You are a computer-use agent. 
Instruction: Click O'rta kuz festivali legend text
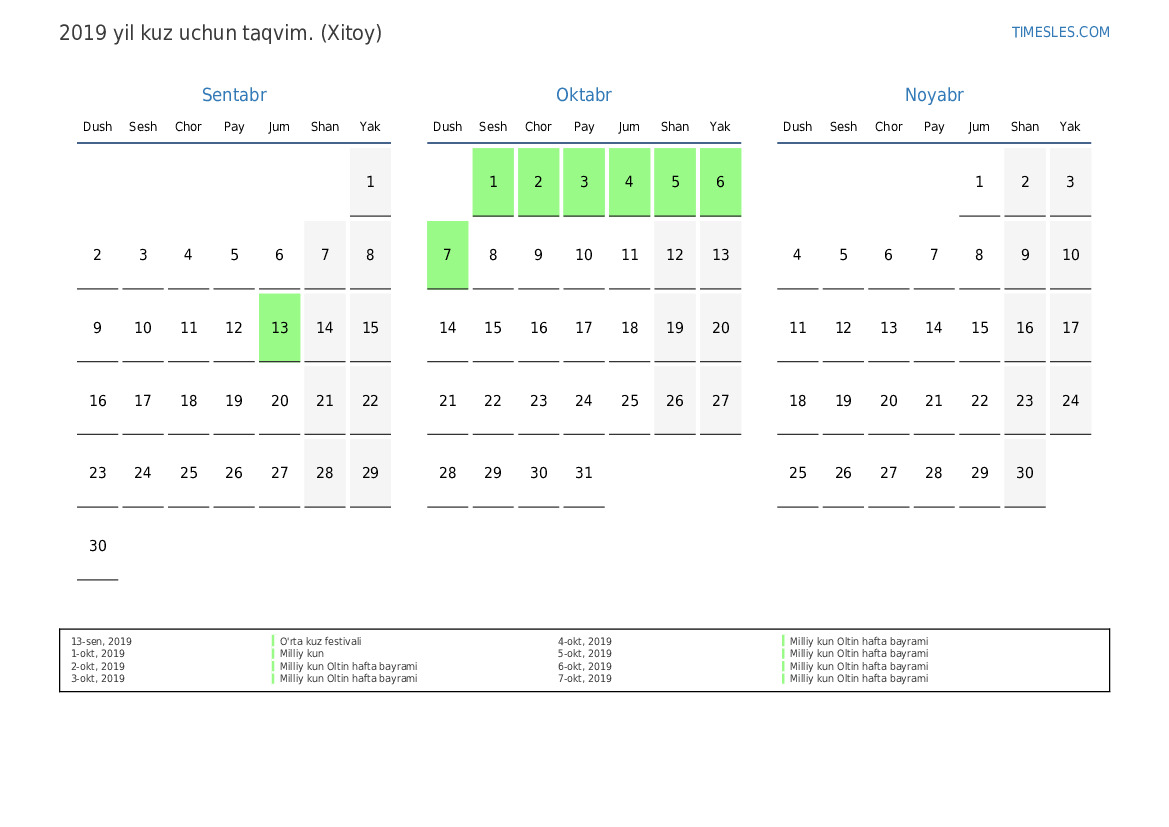click(321, 641)
